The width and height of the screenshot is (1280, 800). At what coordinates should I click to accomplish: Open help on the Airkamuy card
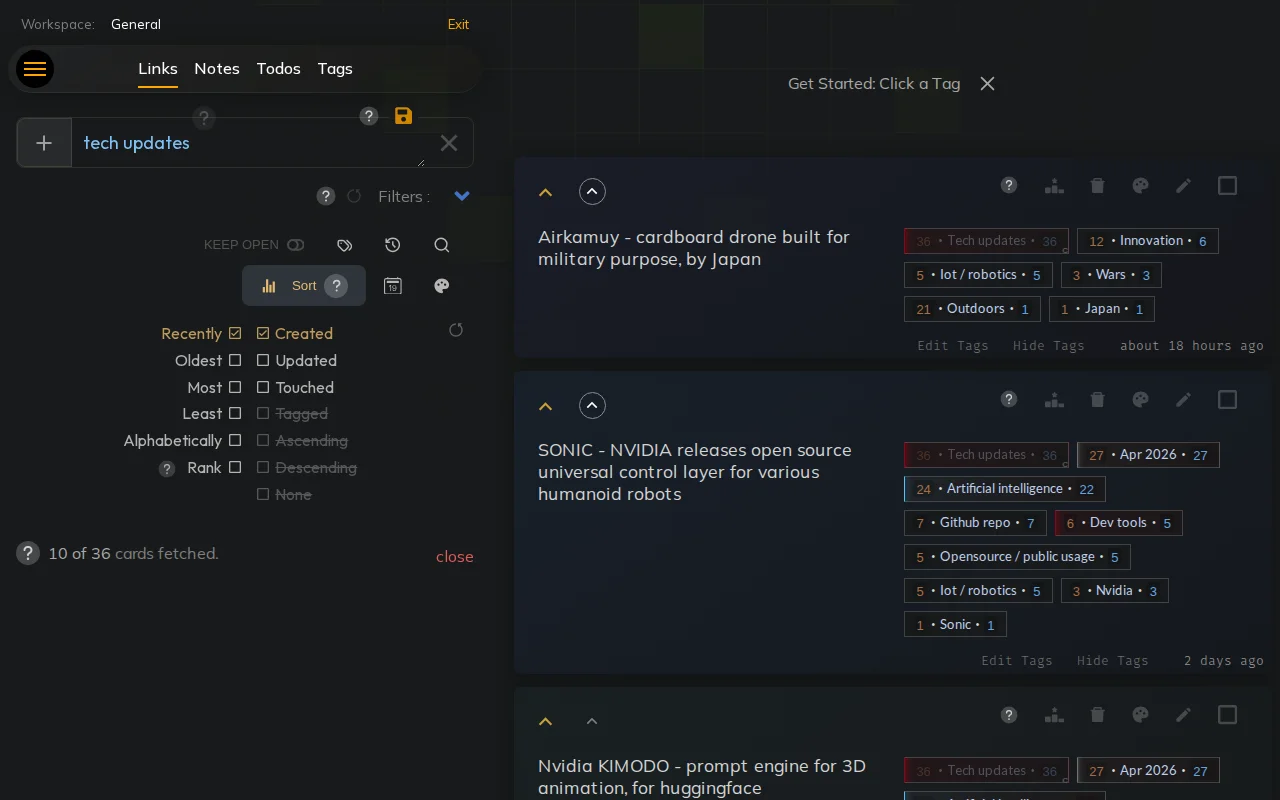[1009, 185]
